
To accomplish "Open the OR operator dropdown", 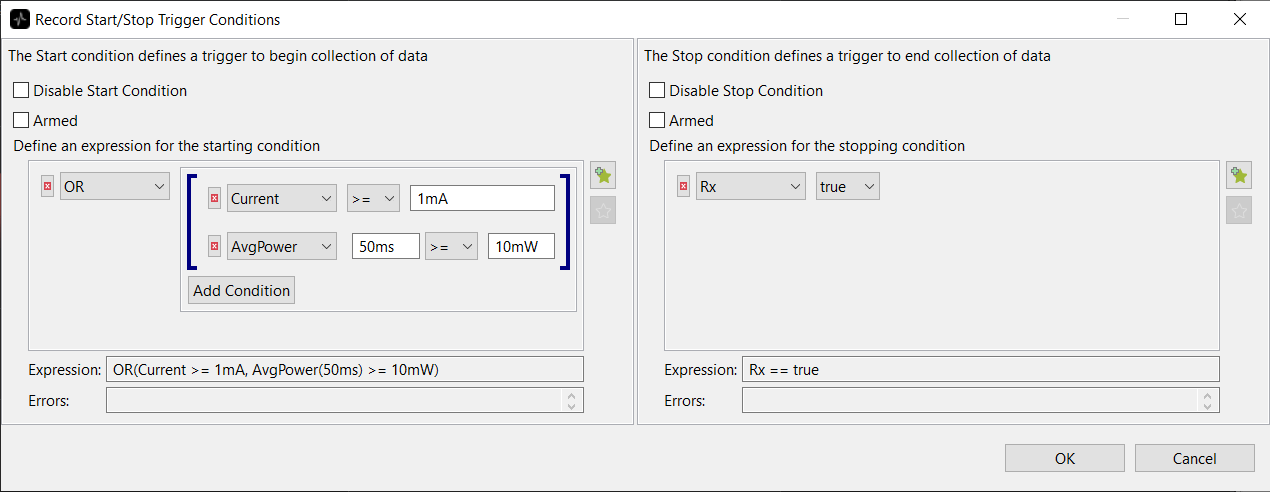I will tap(115, 187).
